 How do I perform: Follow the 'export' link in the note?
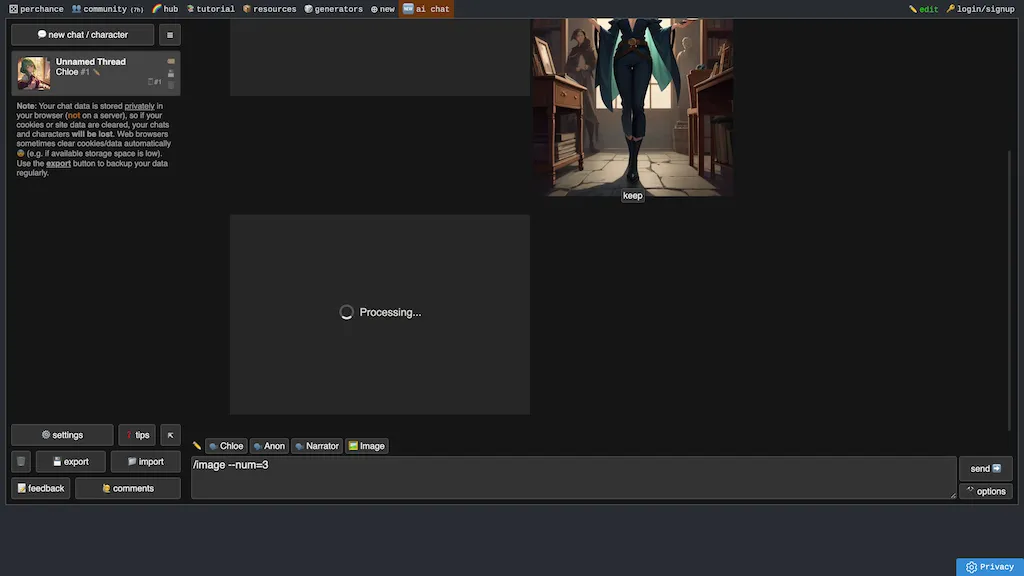pos(58,163)
